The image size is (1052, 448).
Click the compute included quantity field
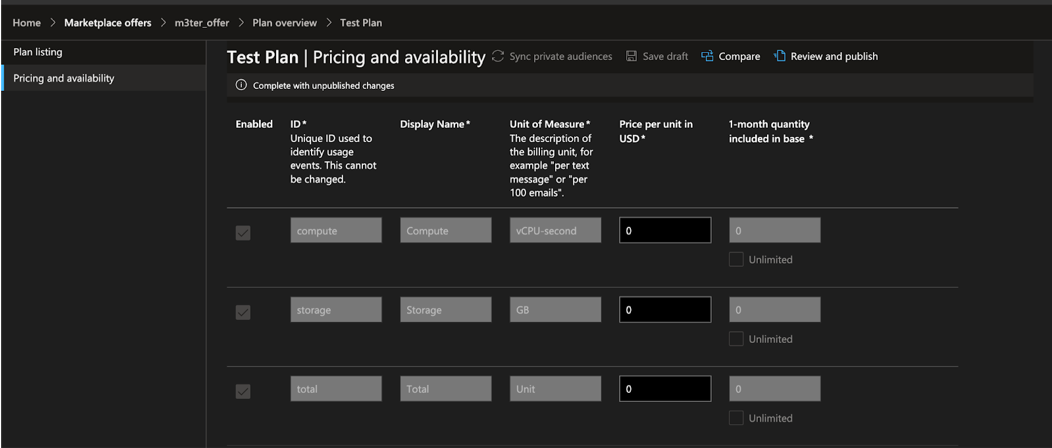775,230
